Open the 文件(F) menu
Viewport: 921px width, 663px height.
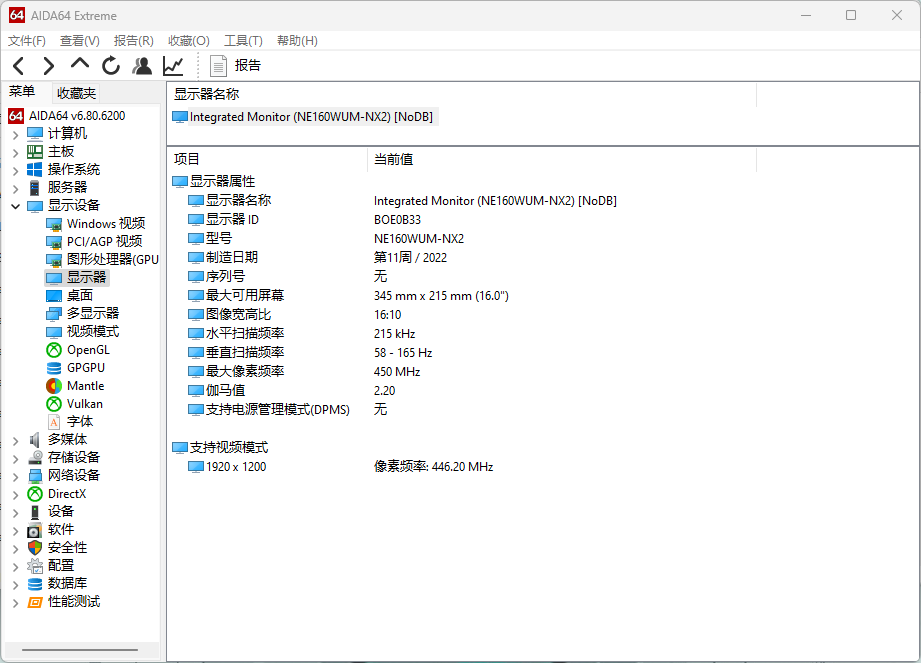[26, 41]
